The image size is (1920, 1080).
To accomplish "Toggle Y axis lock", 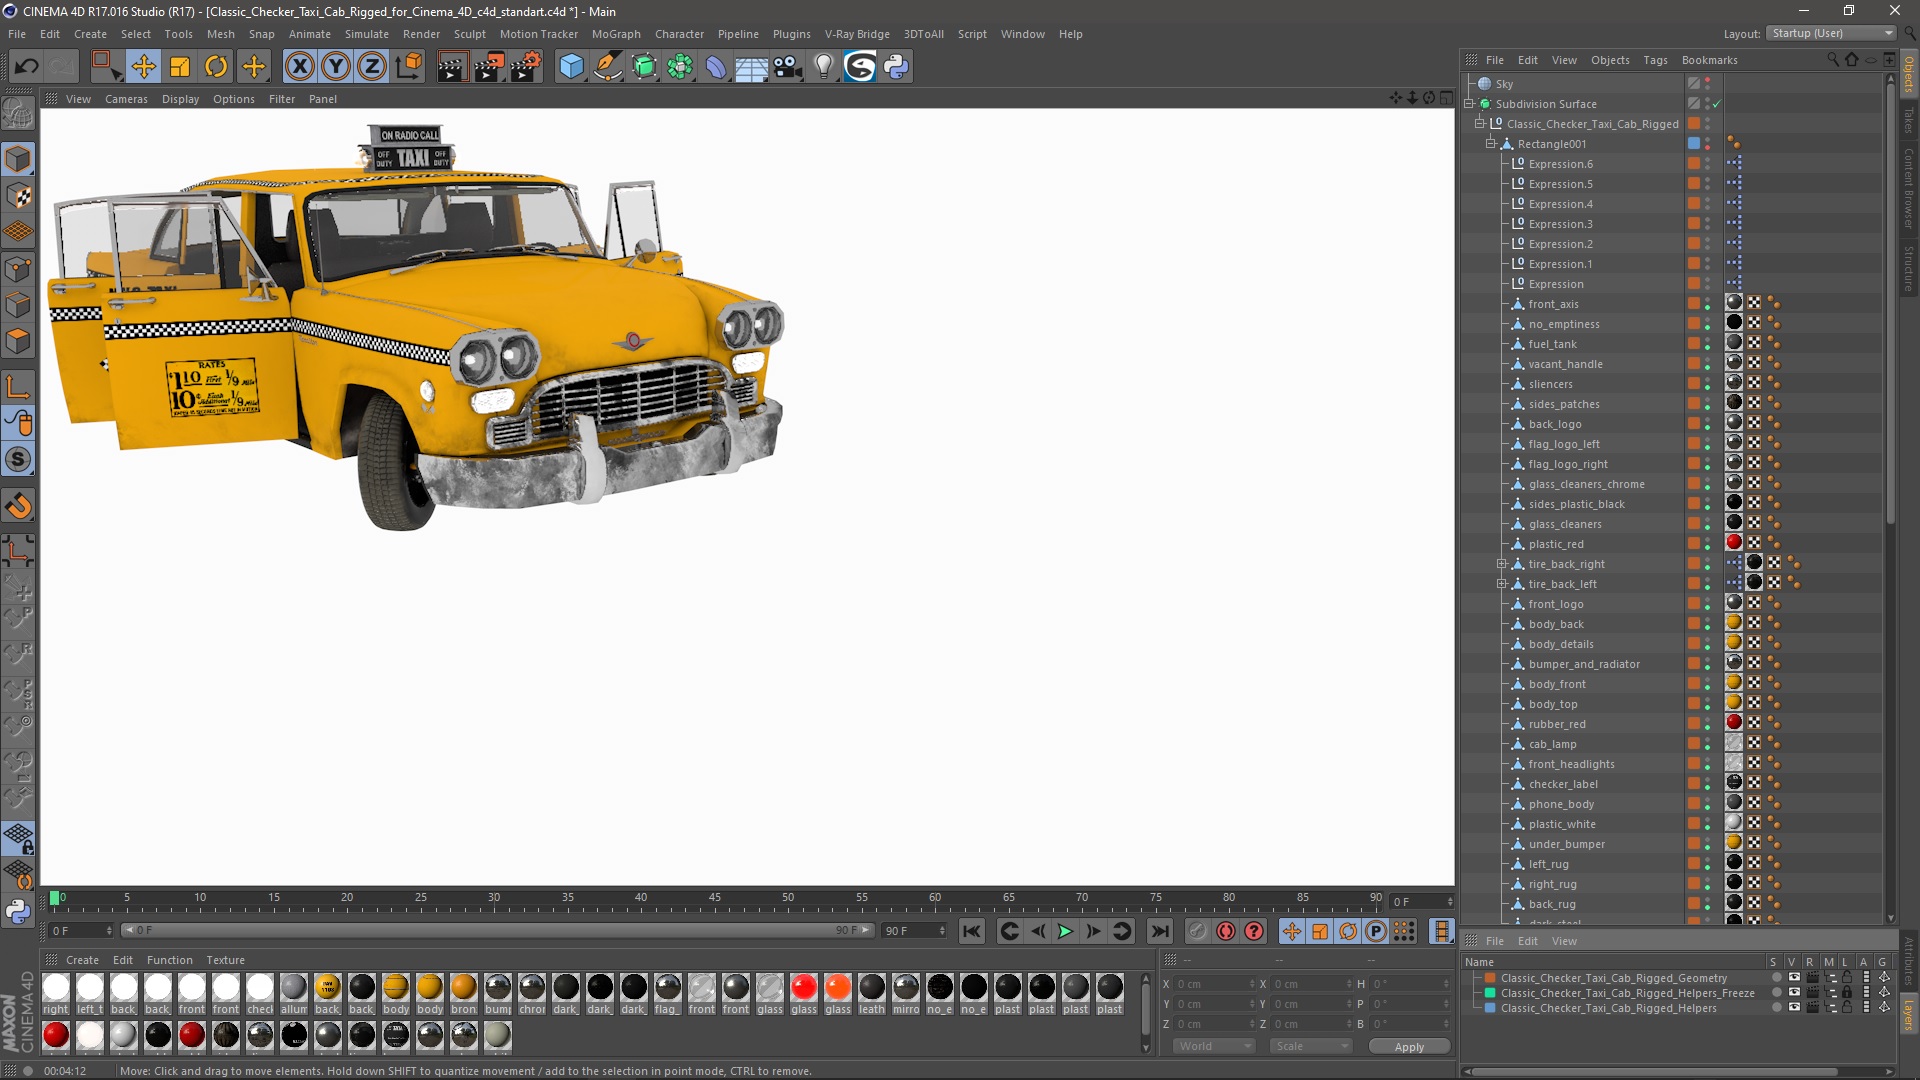I will click(x=335, y=67).
